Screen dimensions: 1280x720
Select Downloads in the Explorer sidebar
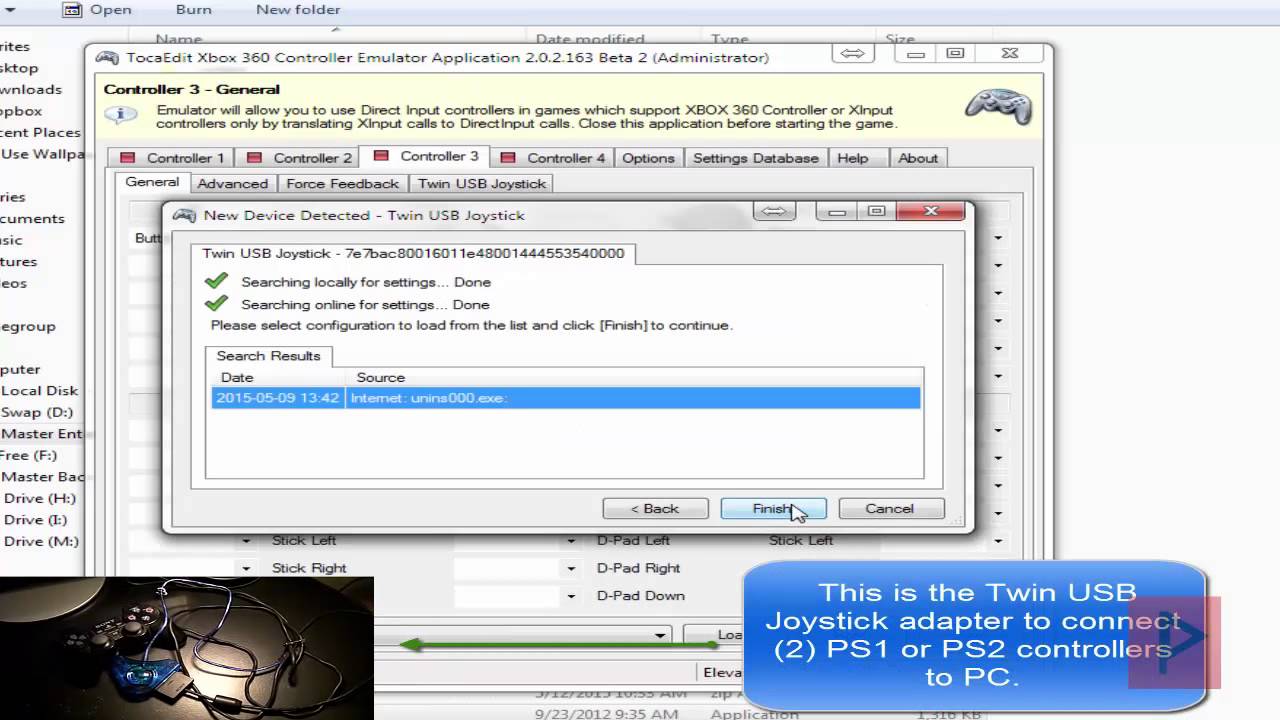pos(31,89)
